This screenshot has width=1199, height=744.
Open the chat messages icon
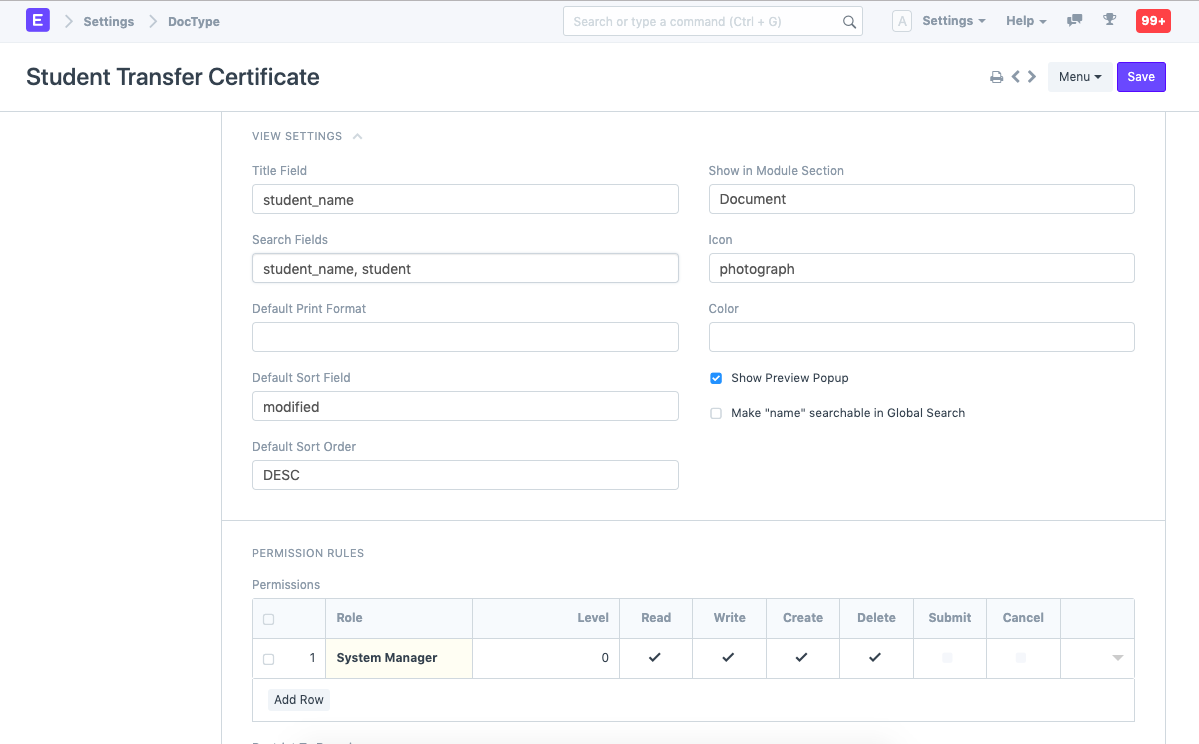tap(1075, 21)
